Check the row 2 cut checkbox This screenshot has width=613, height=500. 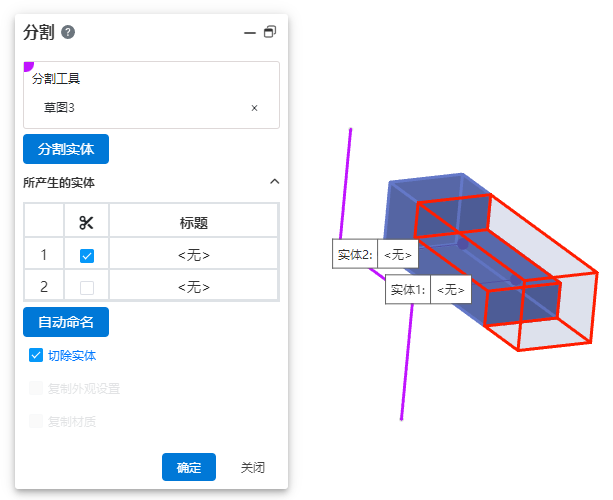87,288
